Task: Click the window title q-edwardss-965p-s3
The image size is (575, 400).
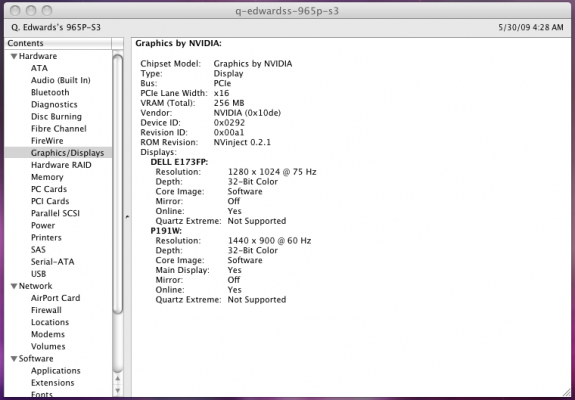Action: click(x=287, y=11)
